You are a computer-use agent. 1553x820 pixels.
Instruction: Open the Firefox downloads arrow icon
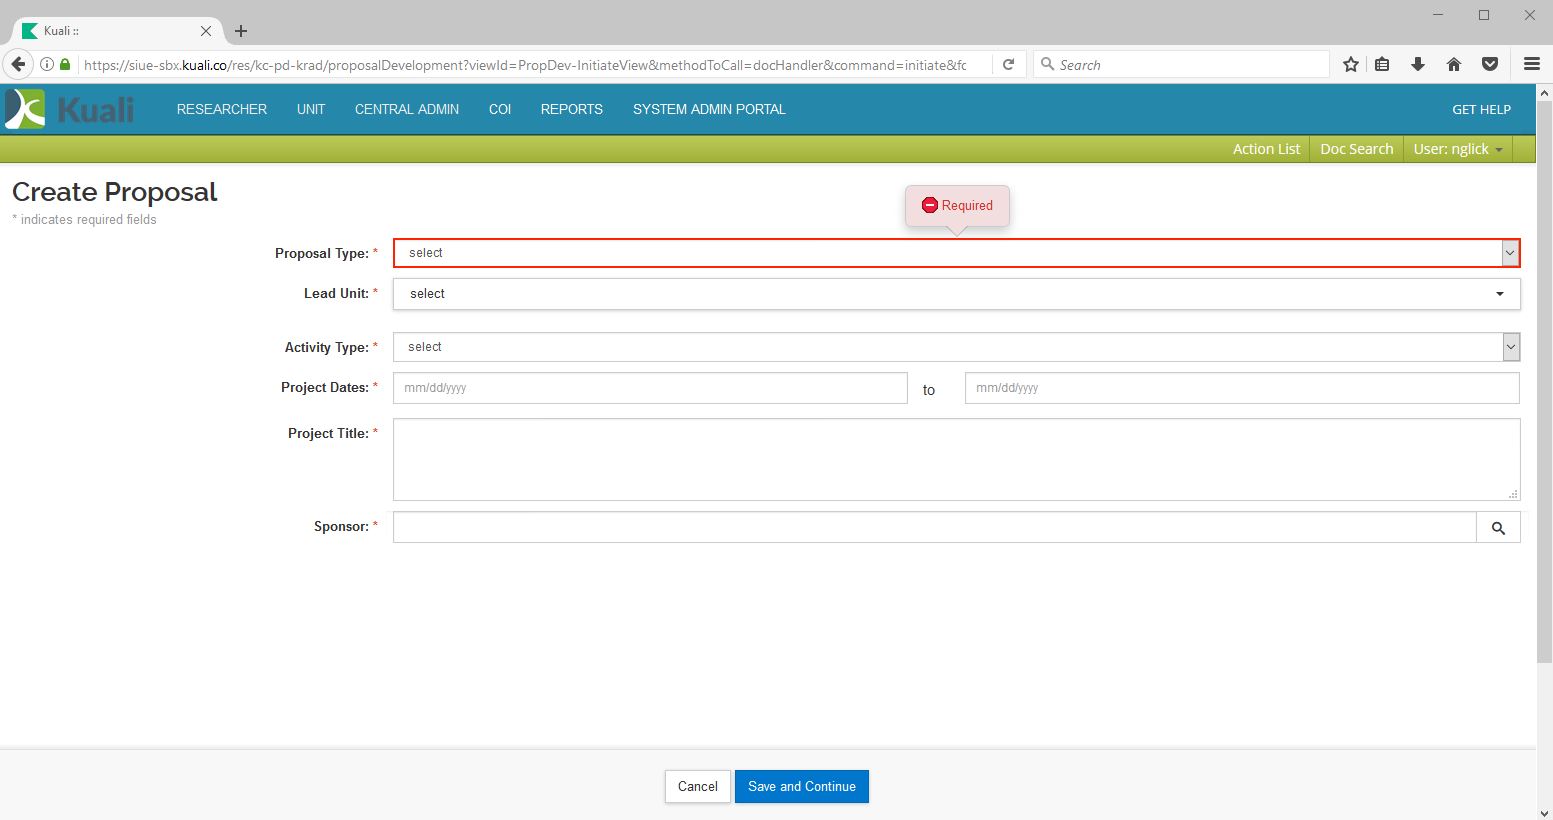(1417, 65)
